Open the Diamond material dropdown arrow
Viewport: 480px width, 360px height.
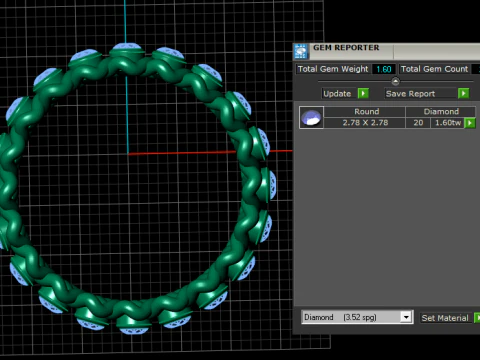tap(406, 317)
